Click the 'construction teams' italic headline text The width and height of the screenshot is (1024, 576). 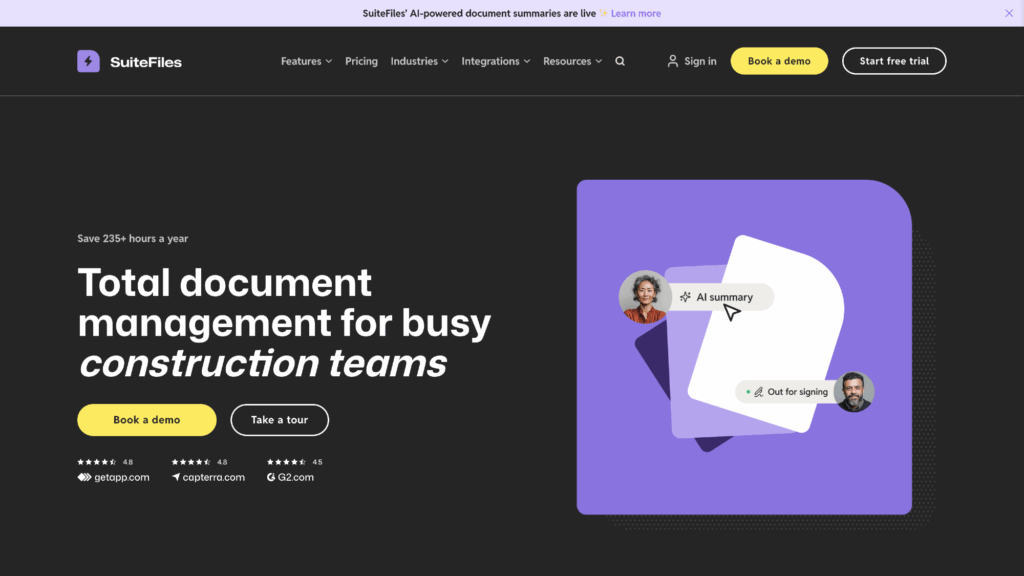coord(263,363)
